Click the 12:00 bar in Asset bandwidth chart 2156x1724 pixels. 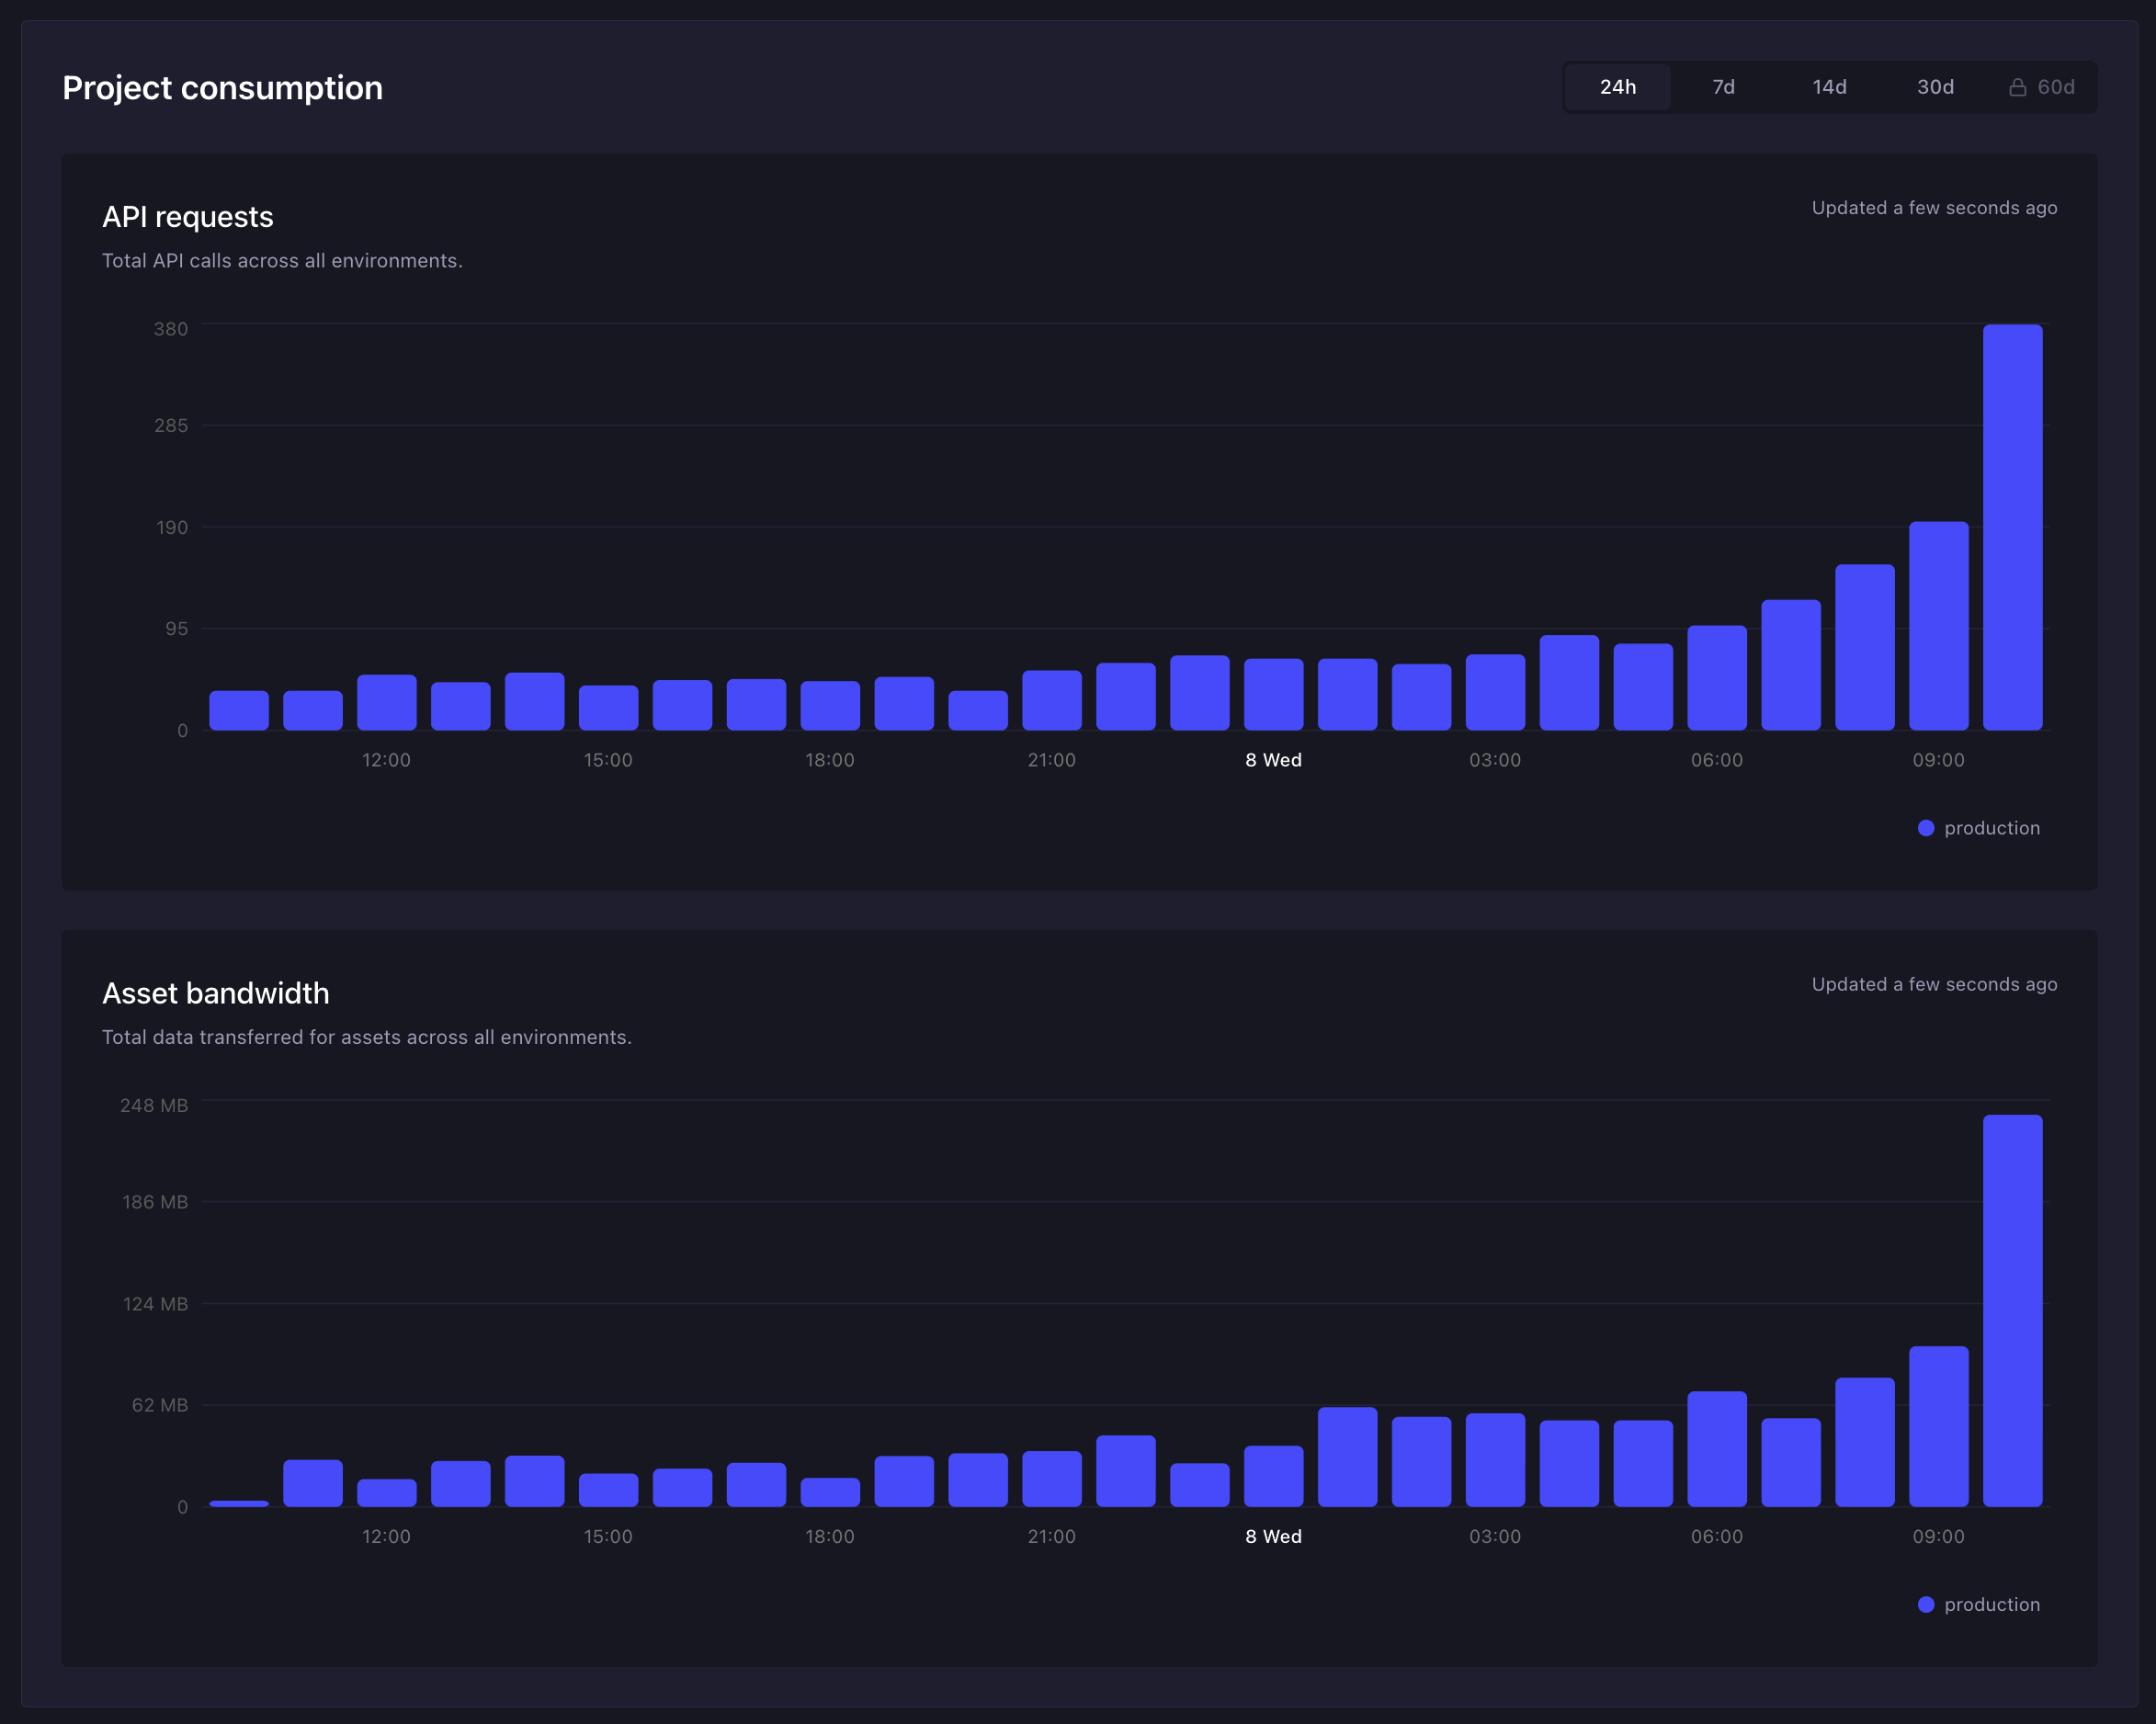(x=386, y=1492)
